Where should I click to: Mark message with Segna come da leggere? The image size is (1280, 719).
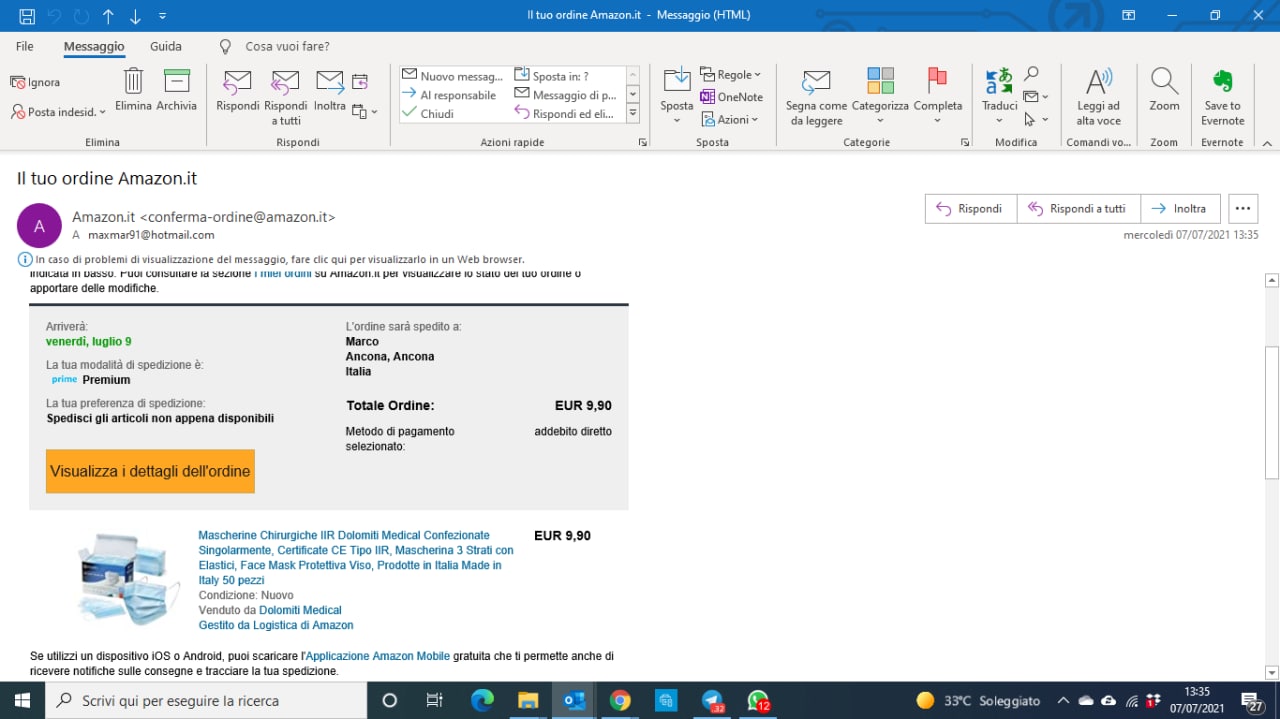click(x=816, y=84)
